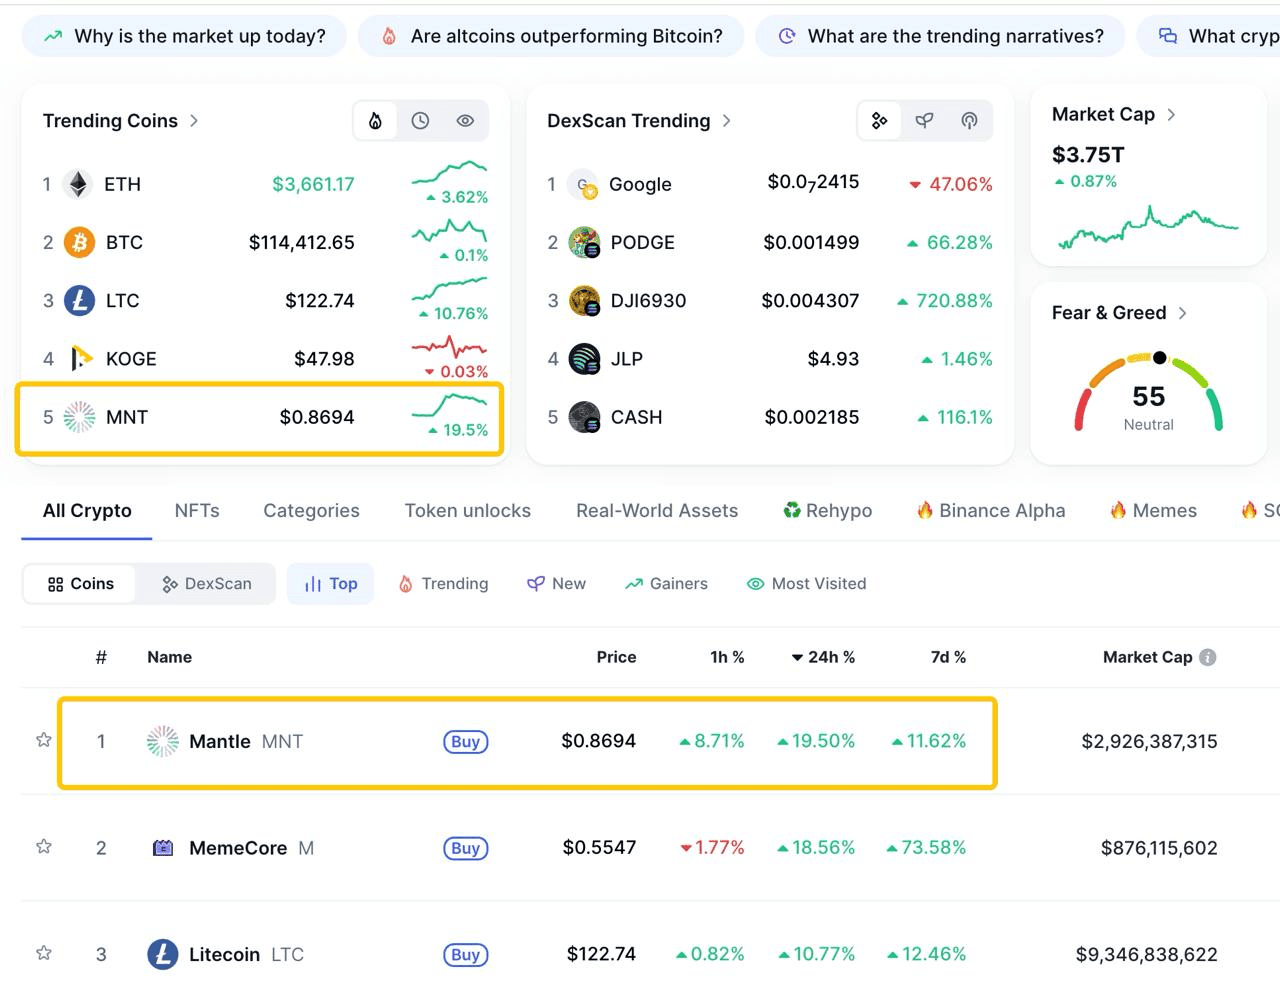Open the Trending Coins chevron
The image size is (1280, 993).
(x=194, y=121)
